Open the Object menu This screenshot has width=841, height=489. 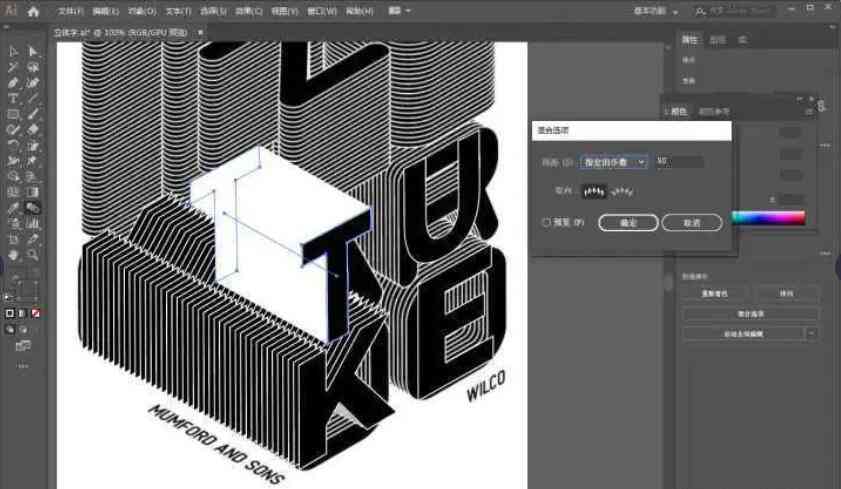[142, 11]
